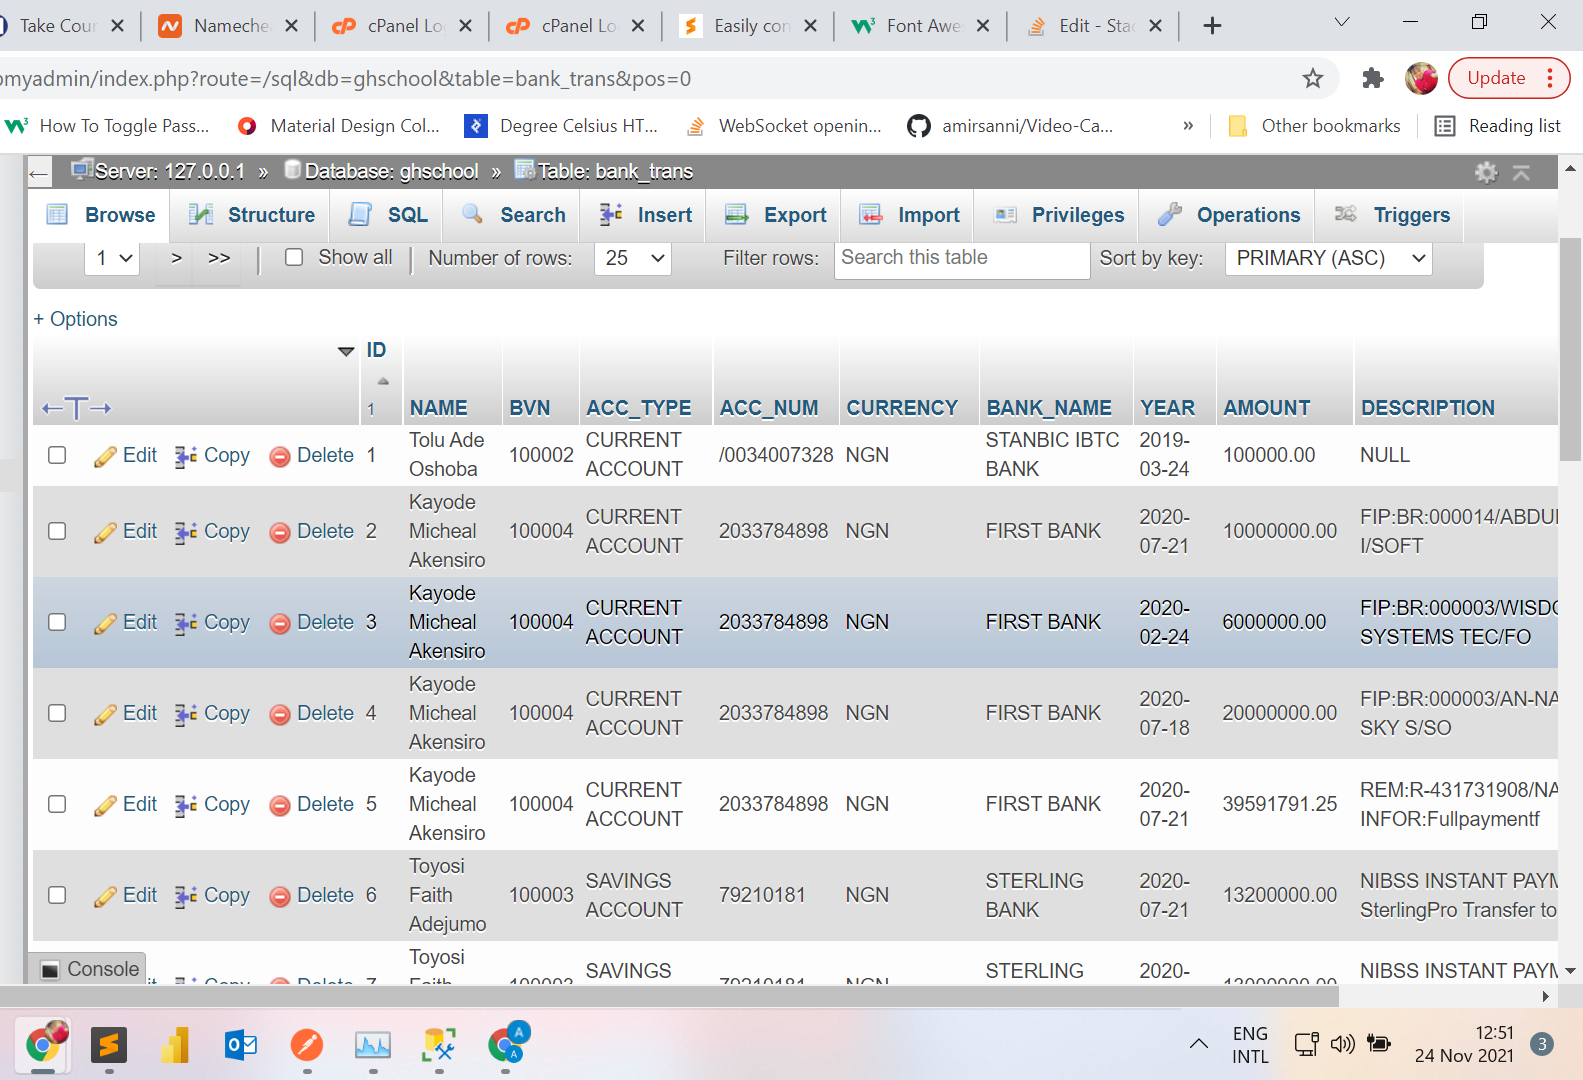
Task: Open the Insert tab
Action: coord(645,215)
